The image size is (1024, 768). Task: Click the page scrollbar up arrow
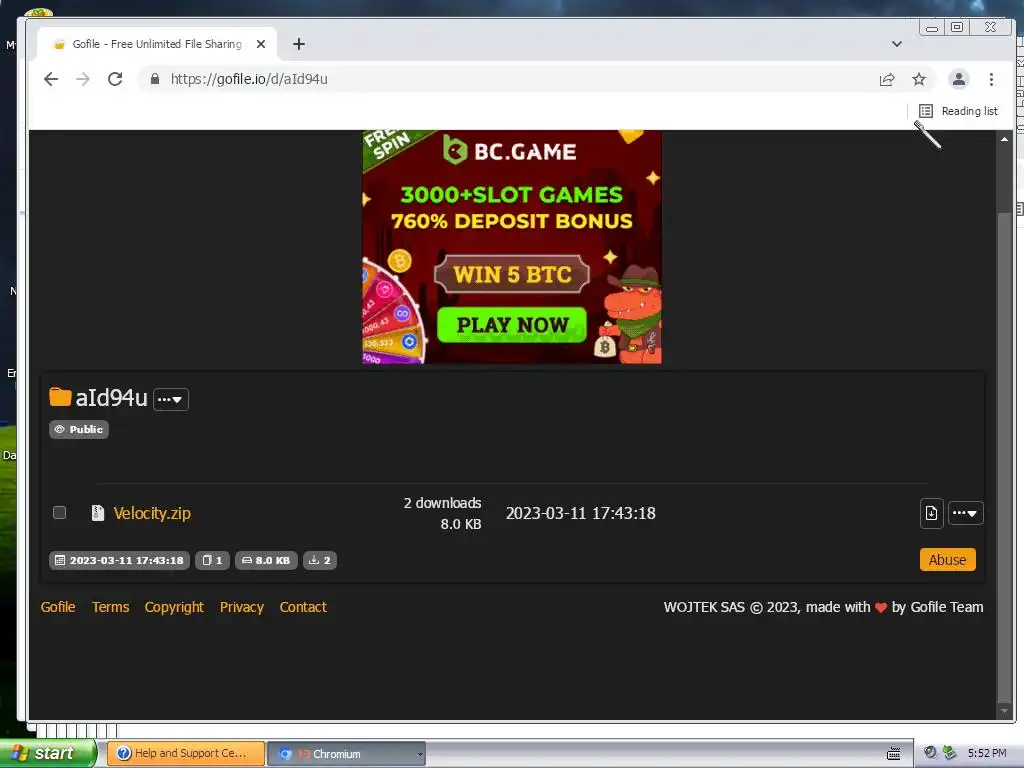[x=1004, y=139]
